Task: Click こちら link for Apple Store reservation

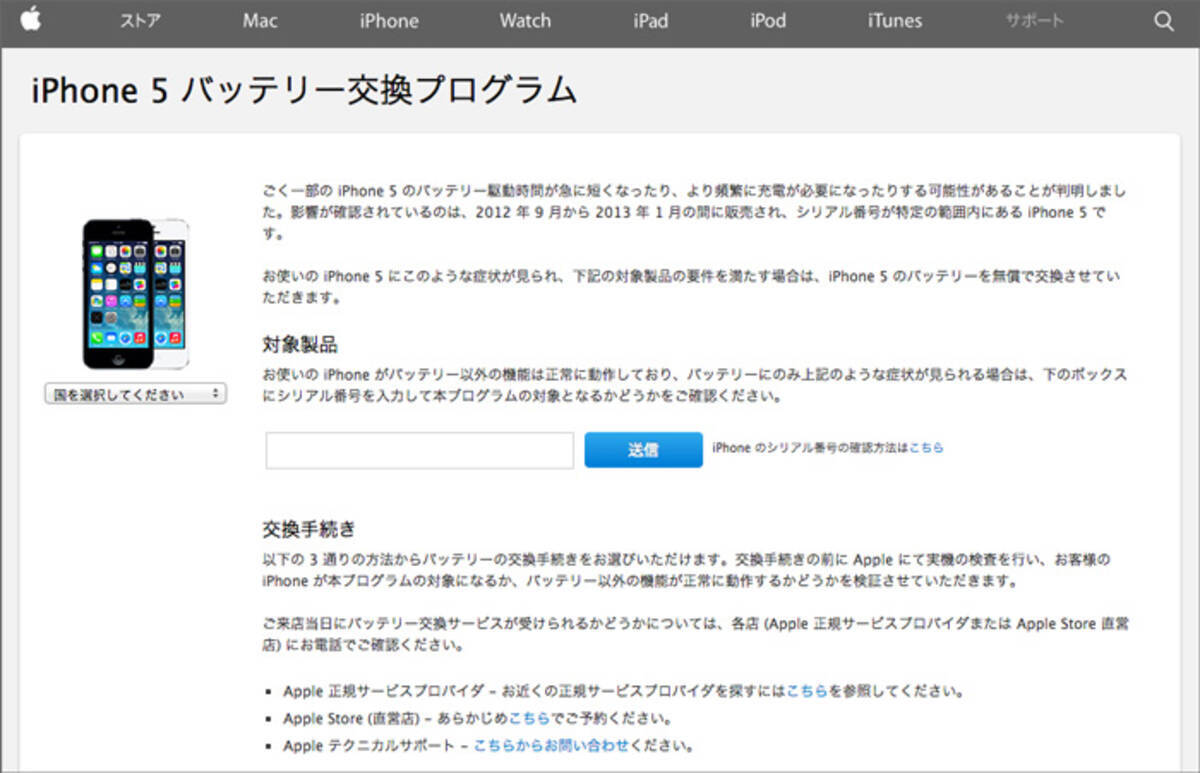Action: coord(529,718)
